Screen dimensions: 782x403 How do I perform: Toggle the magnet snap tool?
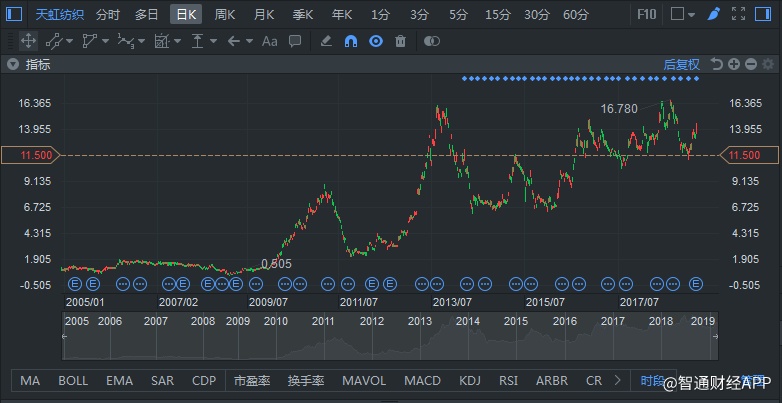(x=351, y=41)
